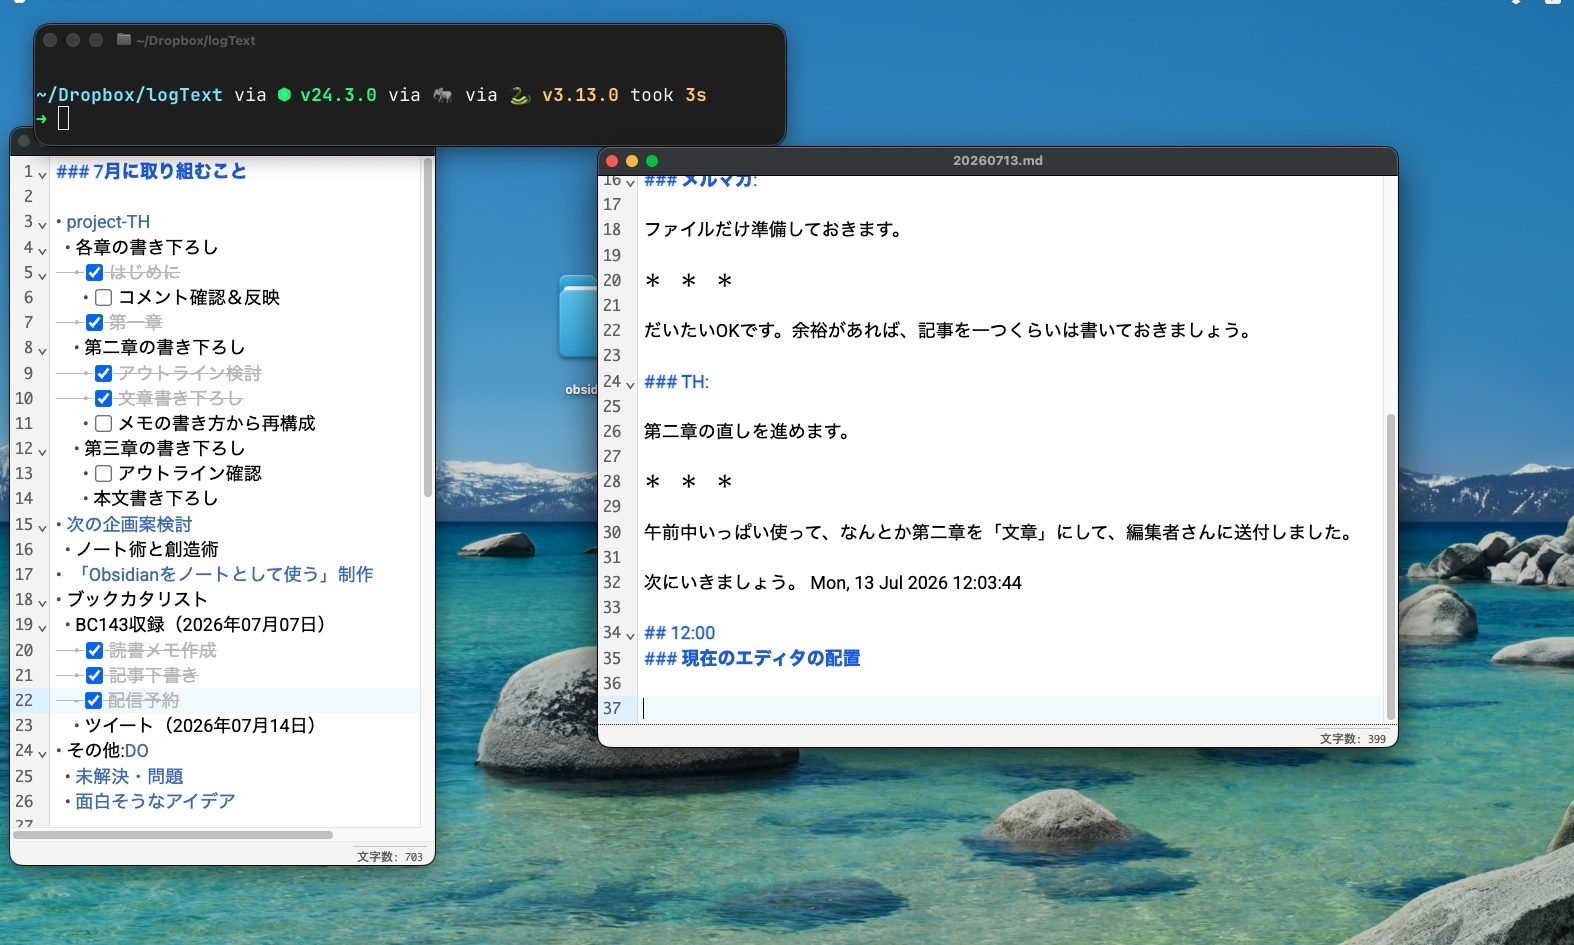This screenshot has height=945, width=1574.
Task: Uncheck the 読書メモ作成 checkbox
Action: [95, 650]
